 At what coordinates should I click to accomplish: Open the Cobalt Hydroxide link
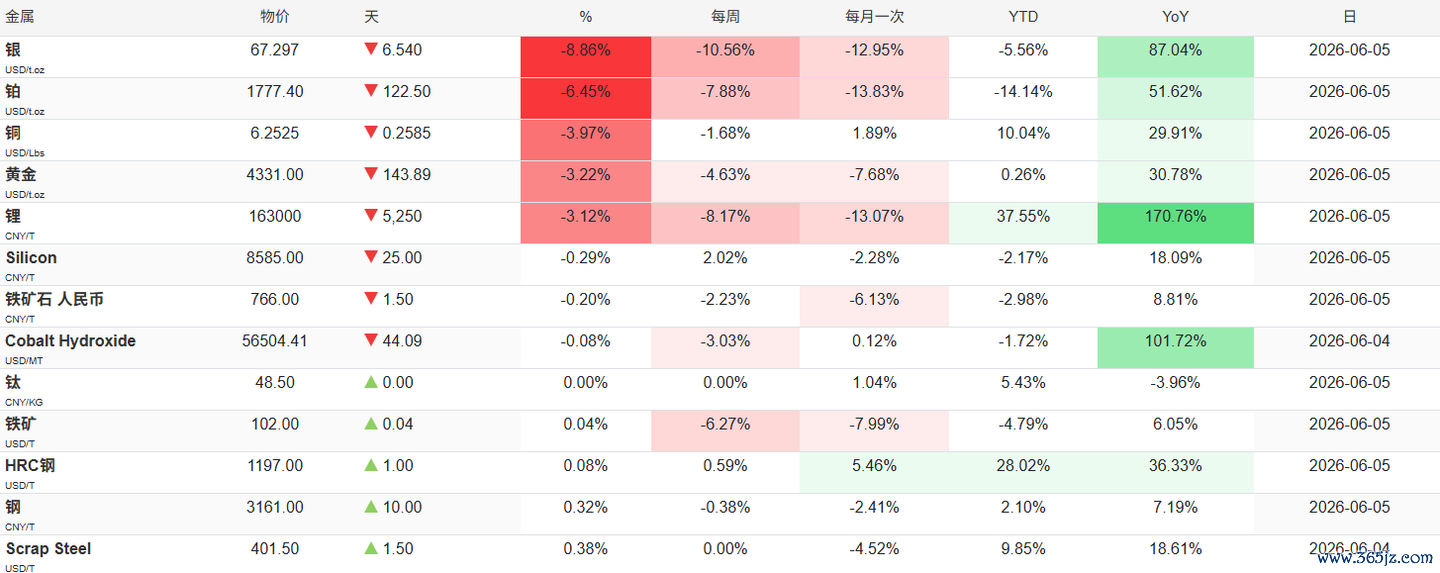point(70,341)
